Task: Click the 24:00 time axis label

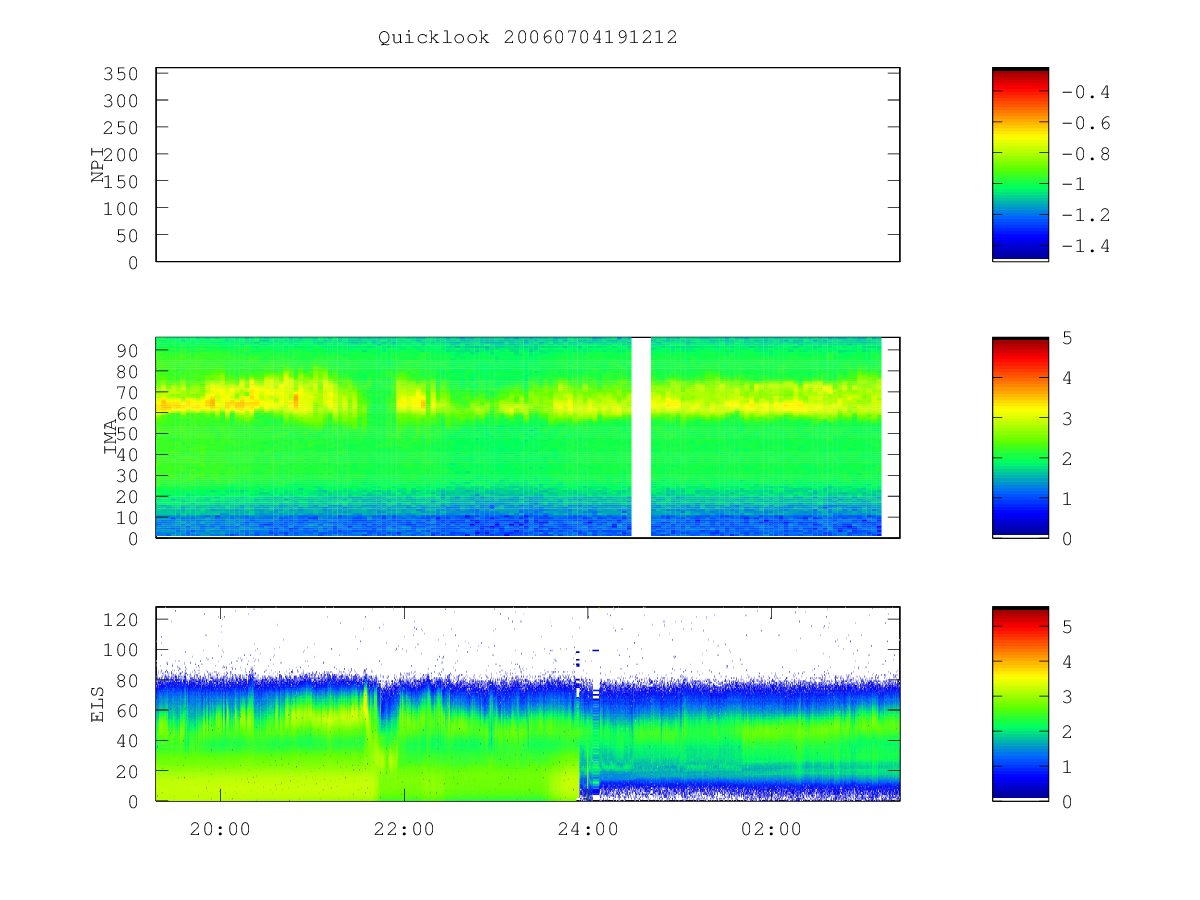Action: pyautogui.click(x=588, y=829)
